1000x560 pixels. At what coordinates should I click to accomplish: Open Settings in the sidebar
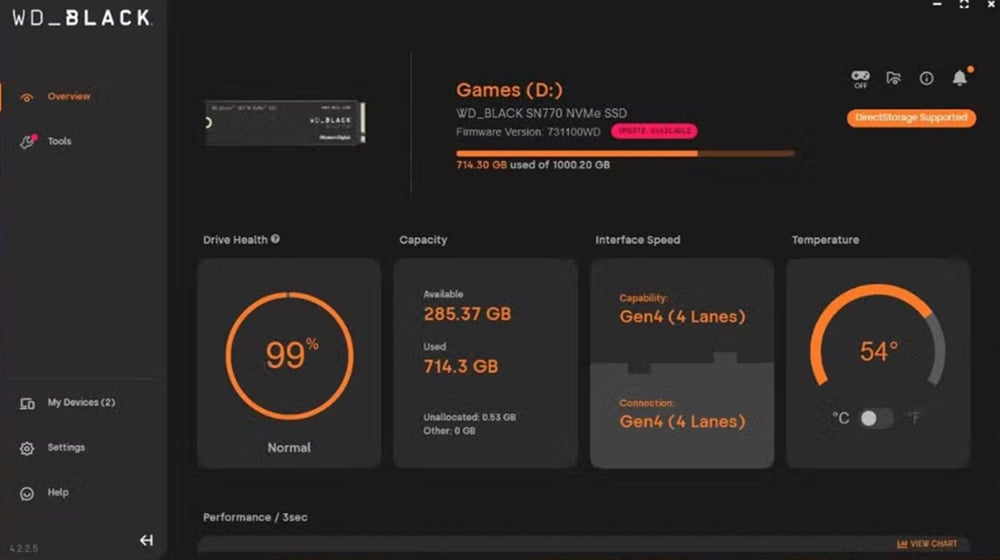tap(66, 447)
